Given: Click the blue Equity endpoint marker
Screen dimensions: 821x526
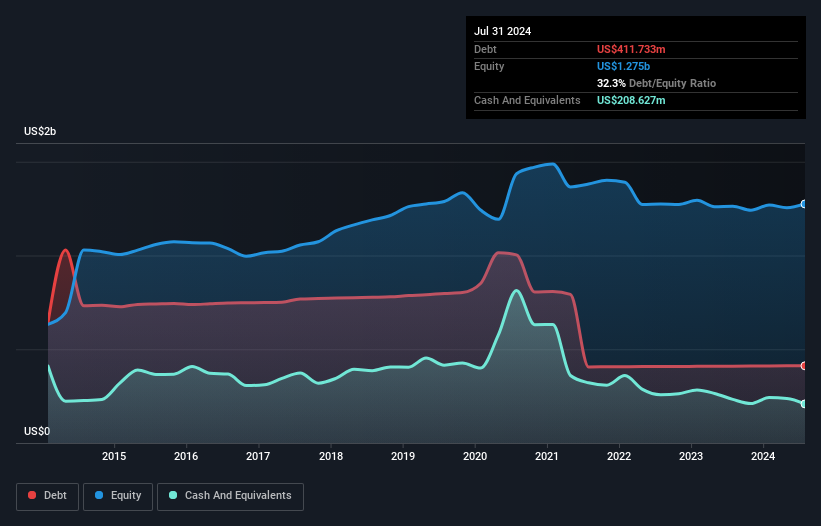Looking at the screenshot, I should tap(804, 204).
